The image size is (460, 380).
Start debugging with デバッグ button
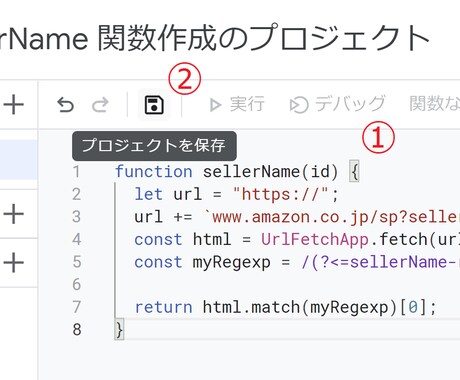click(x=337, y=104)
